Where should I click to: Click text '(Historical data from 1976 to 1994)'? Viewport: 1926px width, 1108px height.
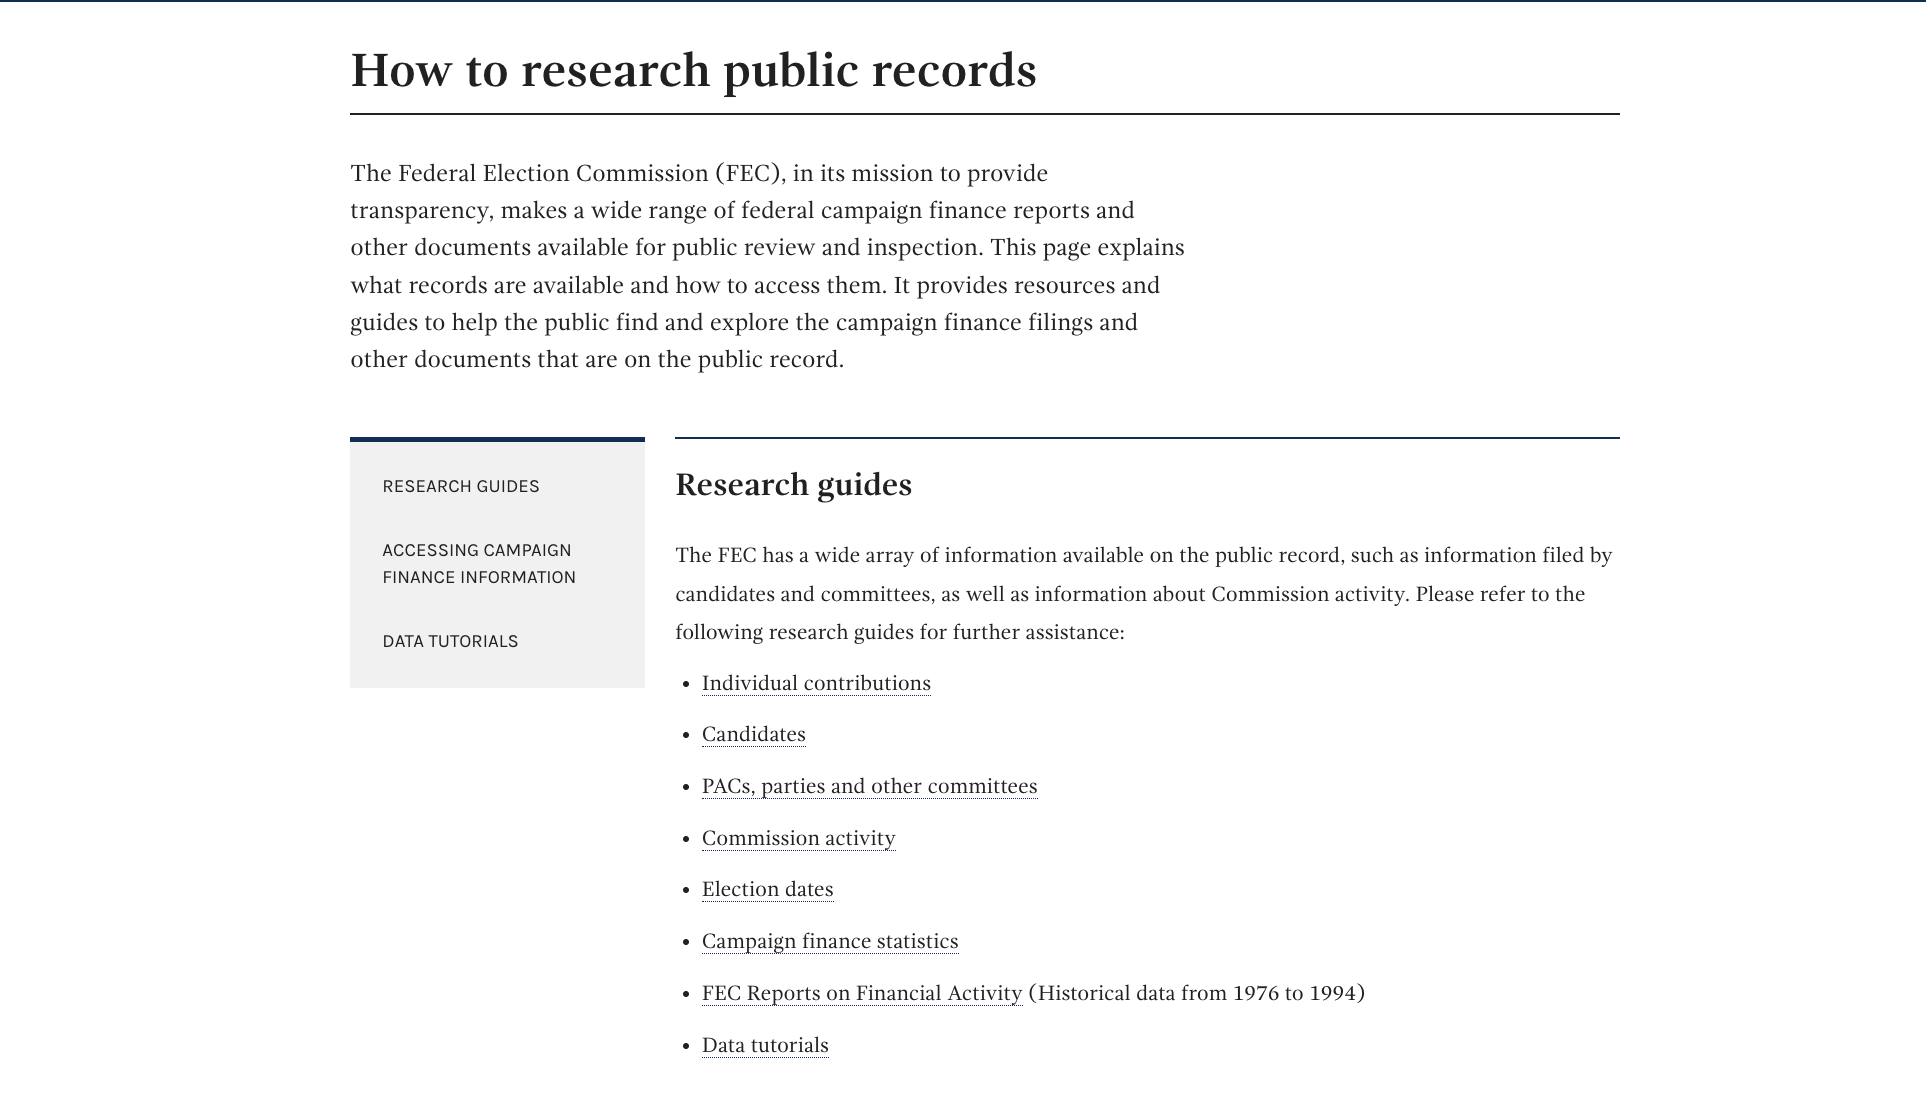1197,993
